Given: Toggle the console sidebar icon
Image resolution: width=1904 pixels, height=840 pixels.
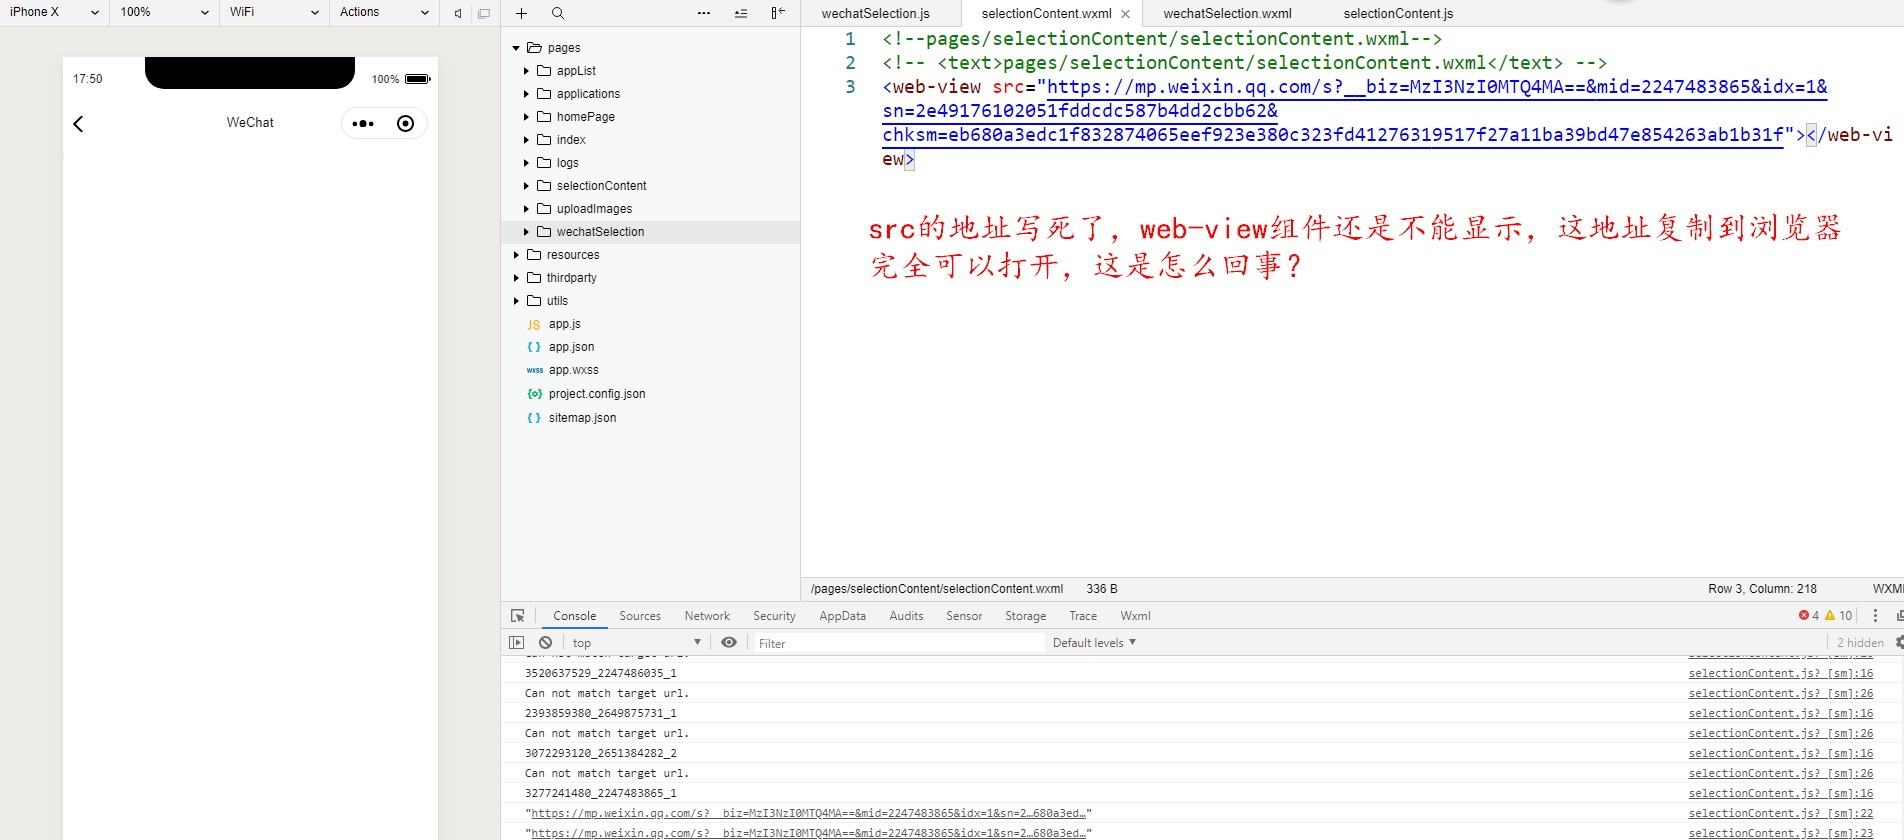Looking at the screenshot, I should (516, 643).
